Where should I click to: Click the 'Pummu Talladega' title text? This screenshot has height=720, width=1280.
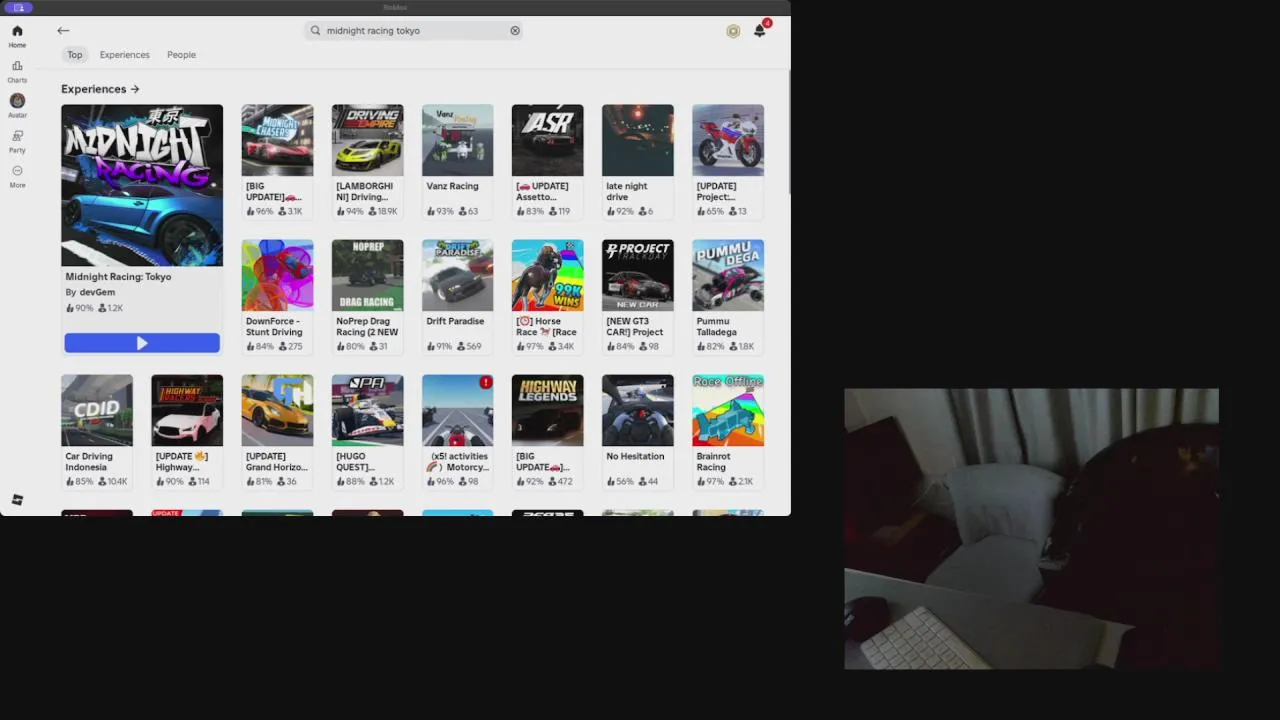click(x=716, y=327)
